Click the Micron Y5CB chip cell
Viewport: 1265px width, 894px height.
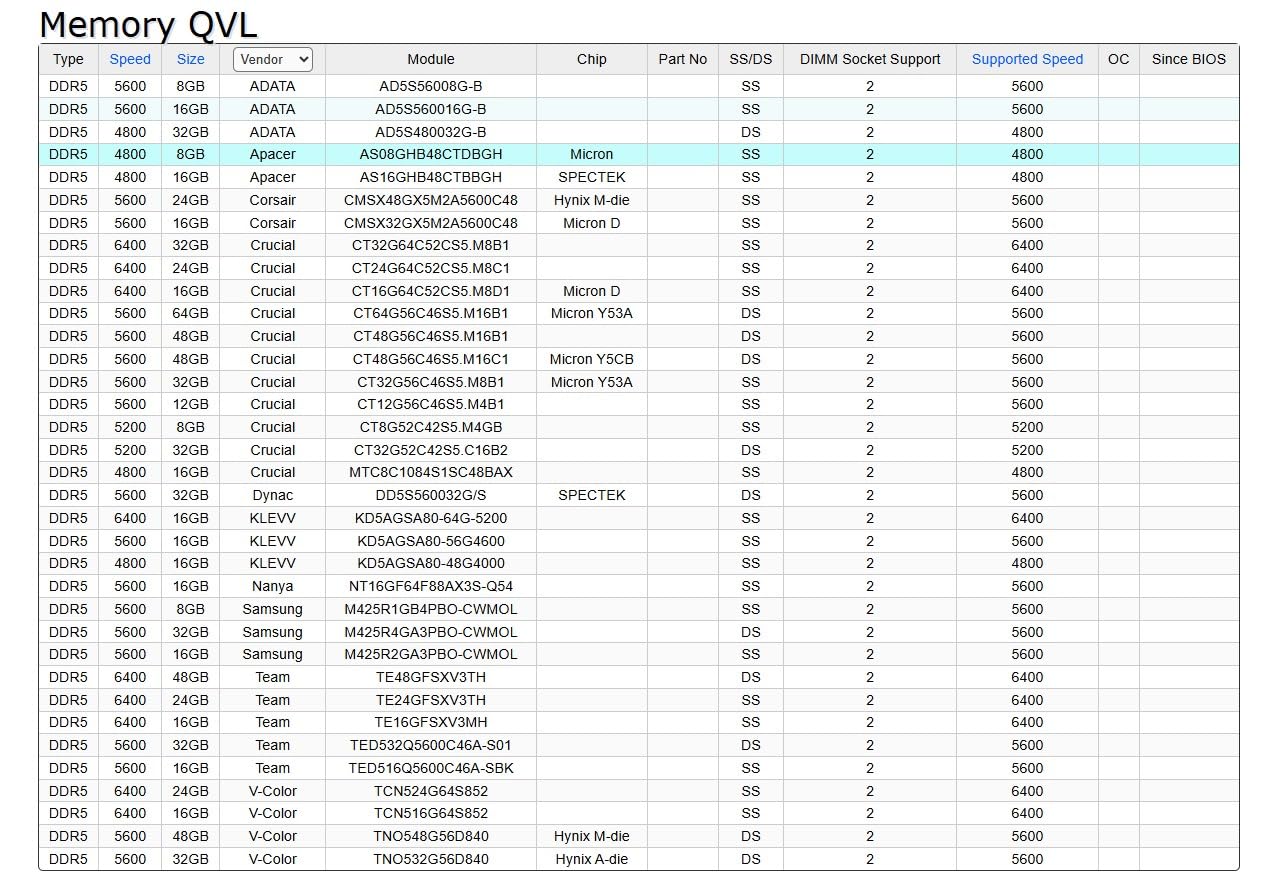click(592, 359)
